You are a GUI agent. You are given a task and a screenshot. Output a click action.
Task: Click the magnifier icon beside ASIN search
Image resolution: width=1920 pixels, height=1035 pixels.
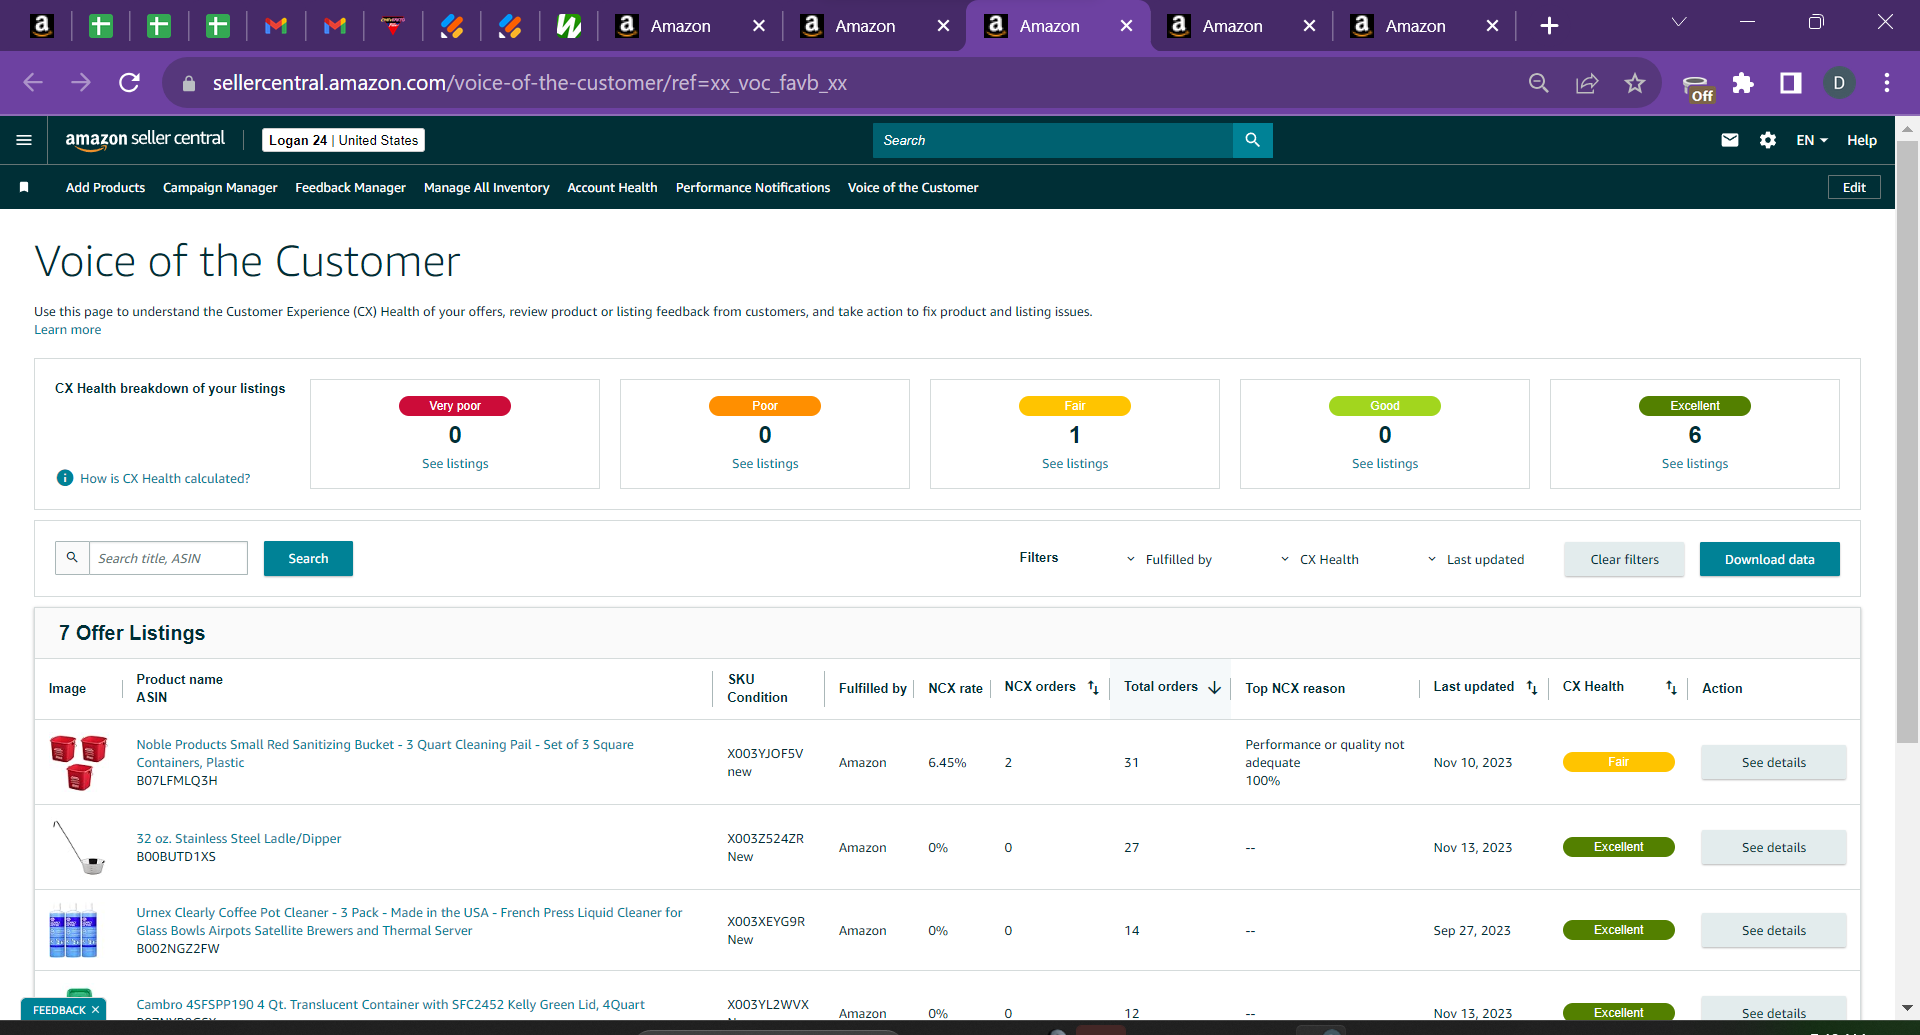coord(72,558)
